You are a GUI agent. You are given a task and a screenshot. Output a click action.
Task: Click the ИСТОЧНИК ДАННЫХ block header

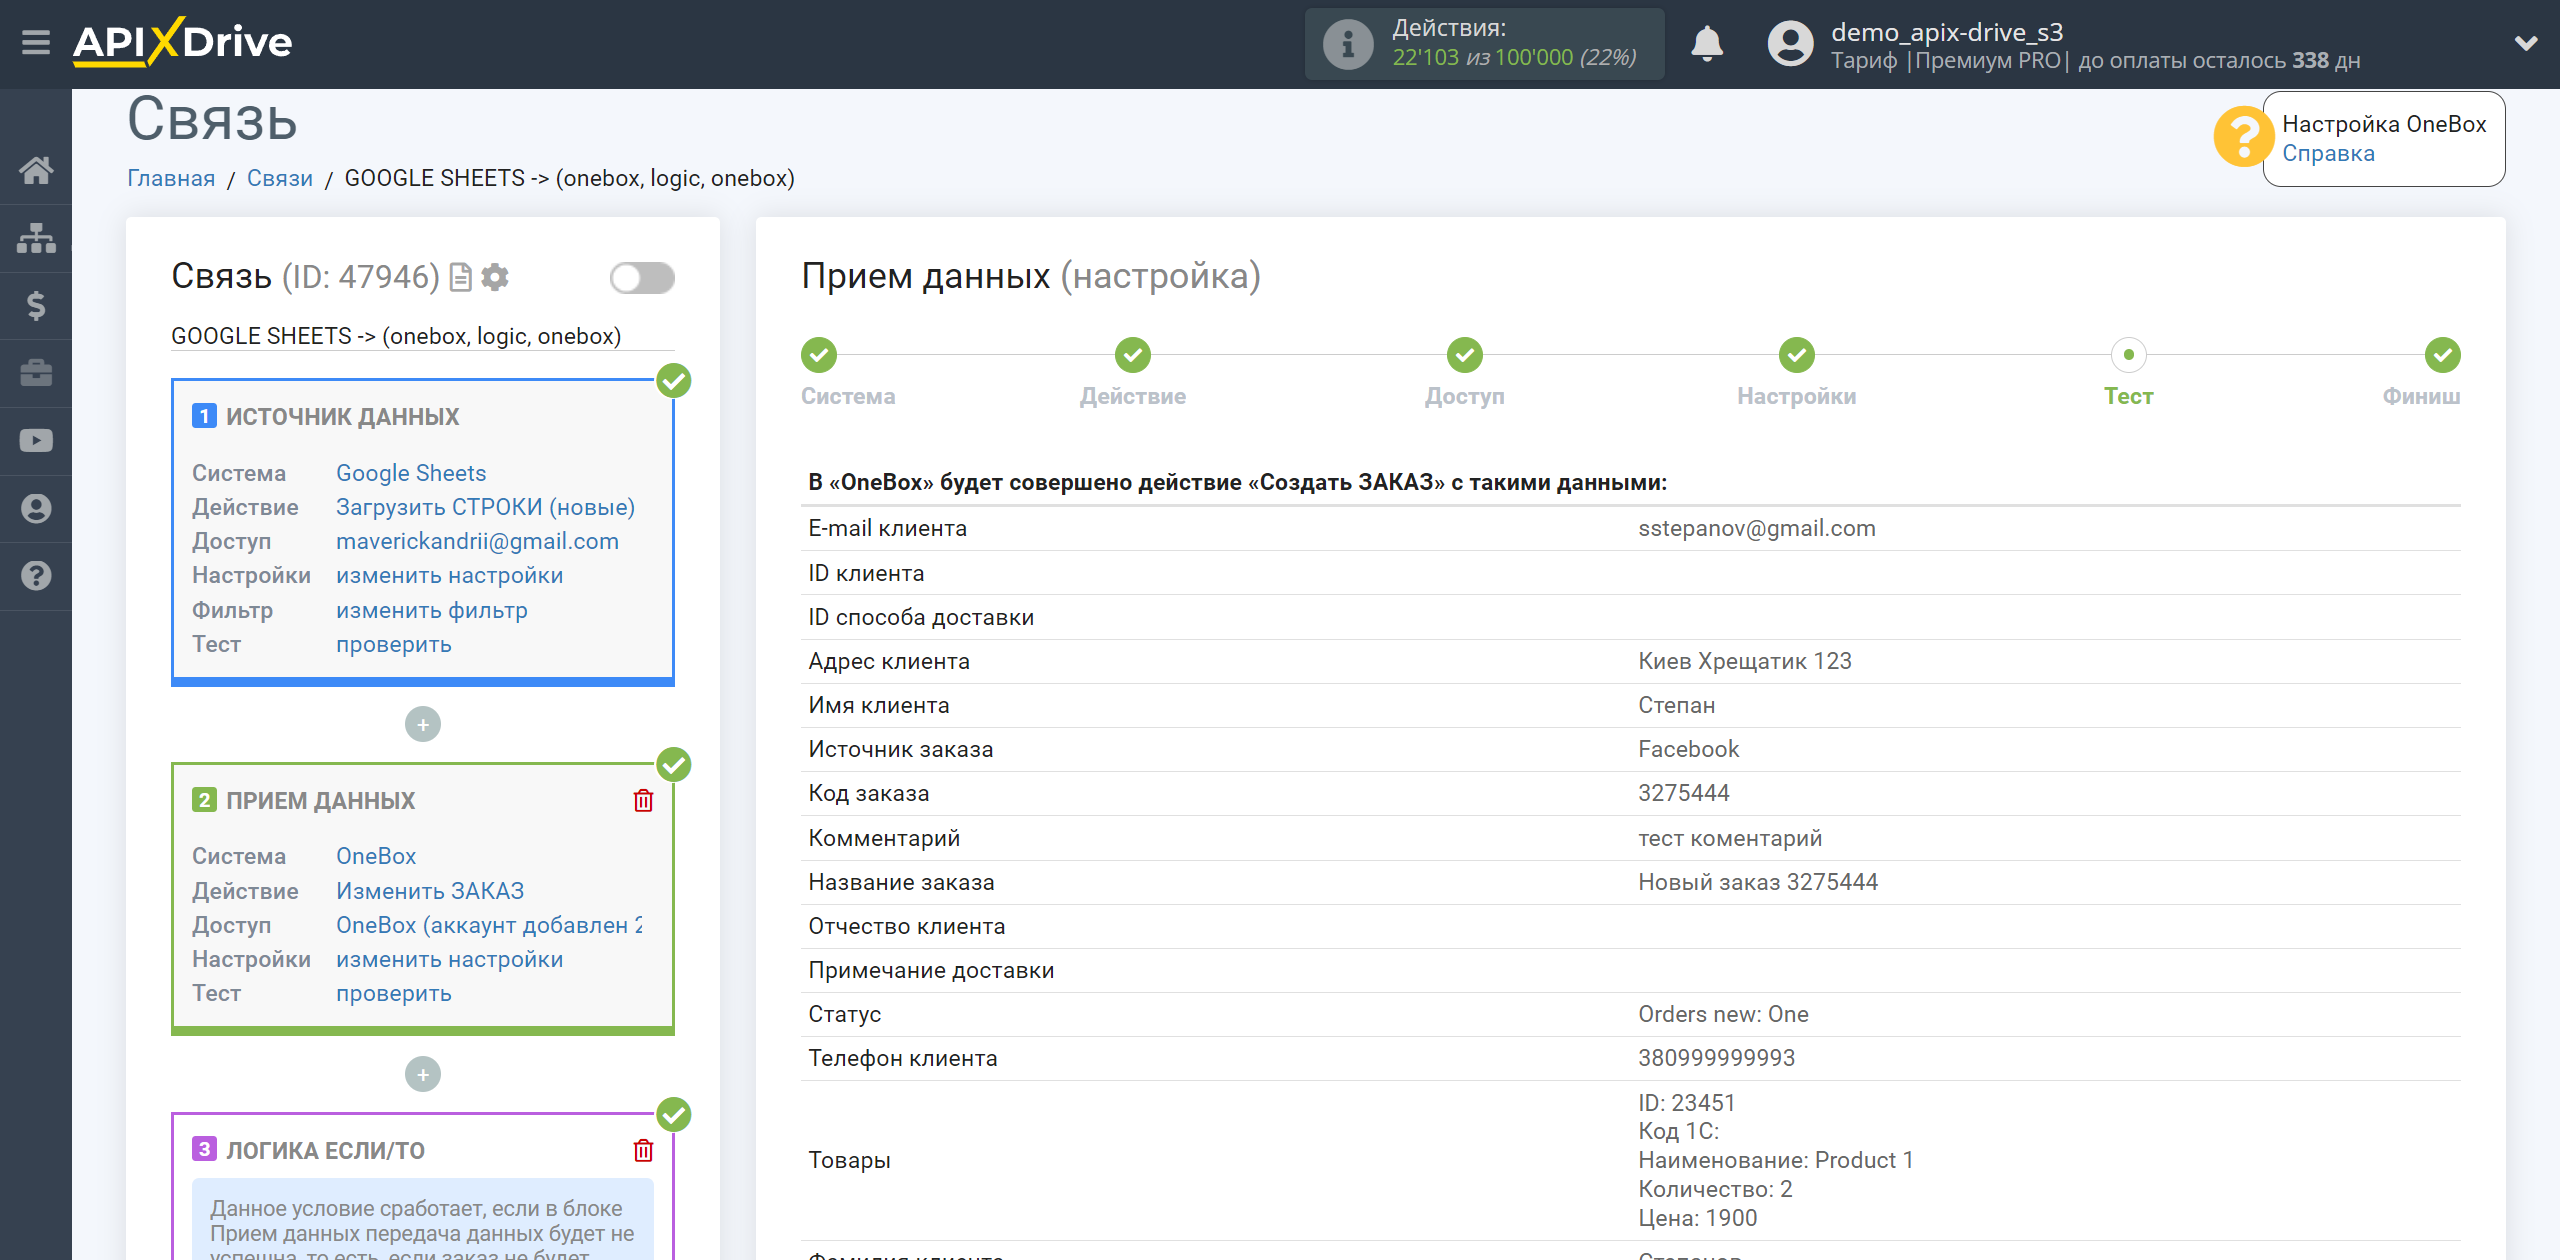[342, 417]
